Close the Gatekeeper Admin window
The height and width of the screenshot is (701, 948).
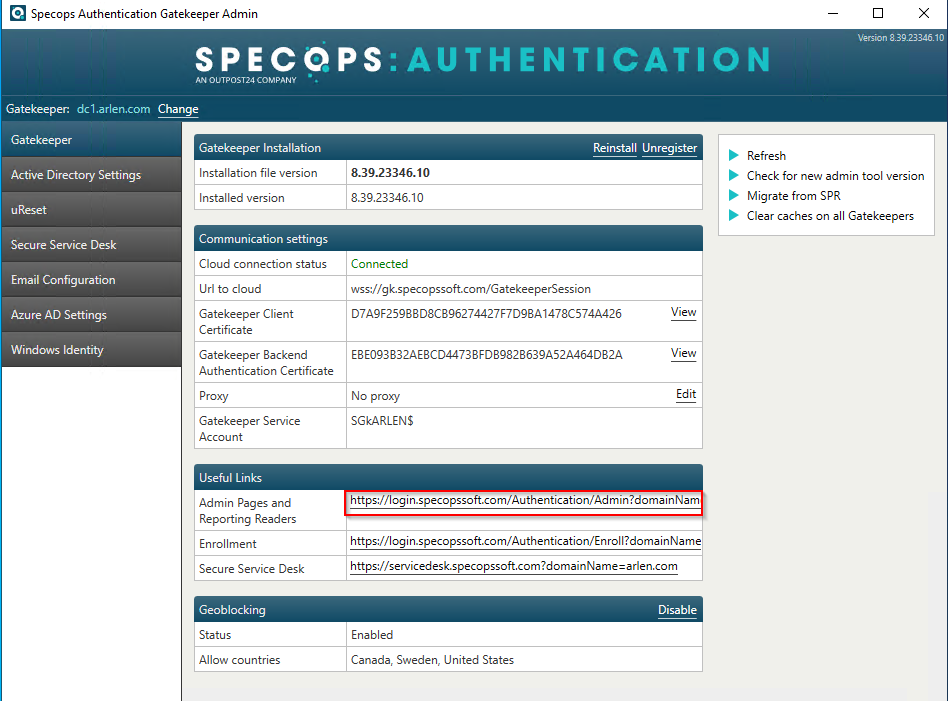923,13
